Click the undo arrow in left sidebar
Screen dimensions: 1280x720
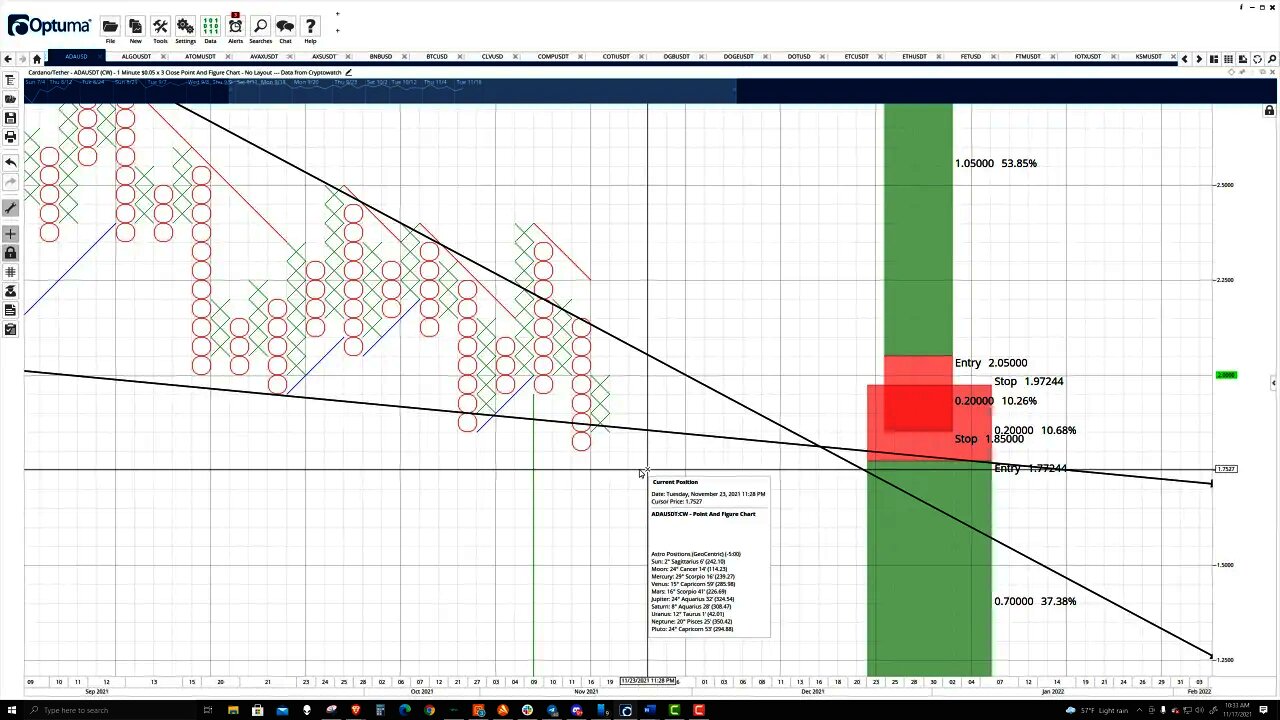pyautogui.click(x=10, y=162)
